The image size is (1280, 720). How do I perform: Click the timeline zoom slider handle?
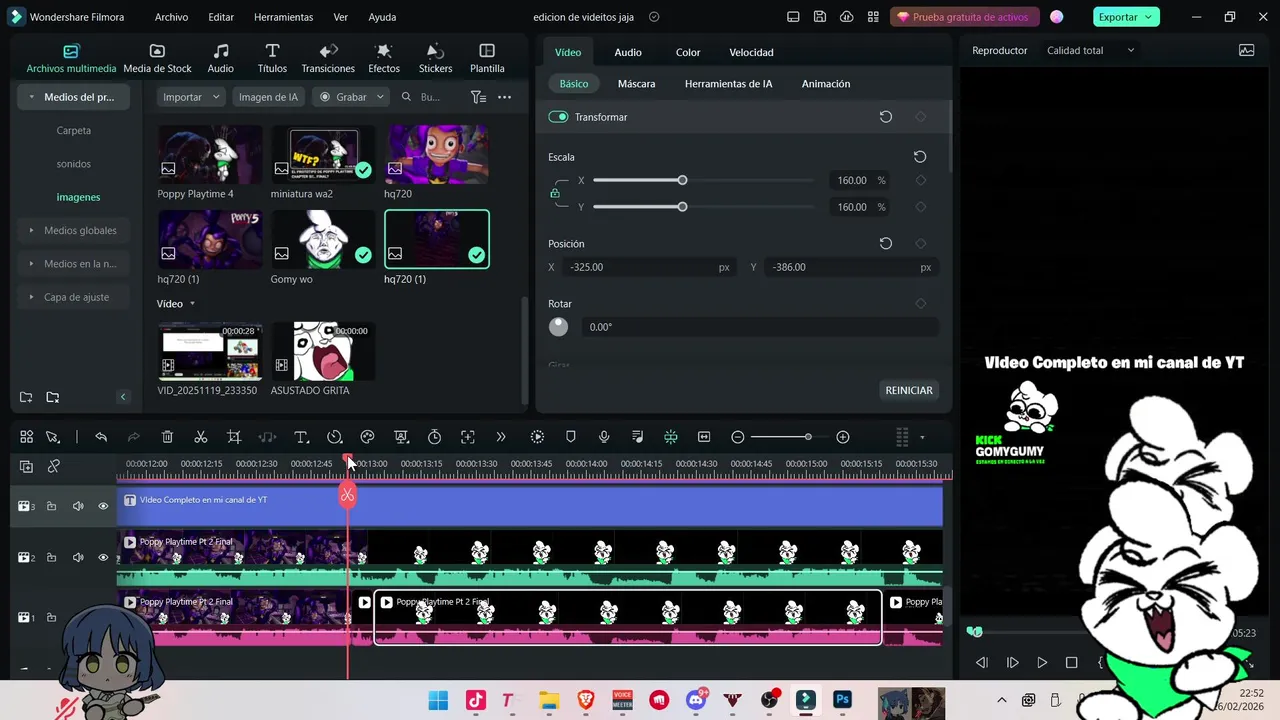pyautogui.click(x=808, y=437)
